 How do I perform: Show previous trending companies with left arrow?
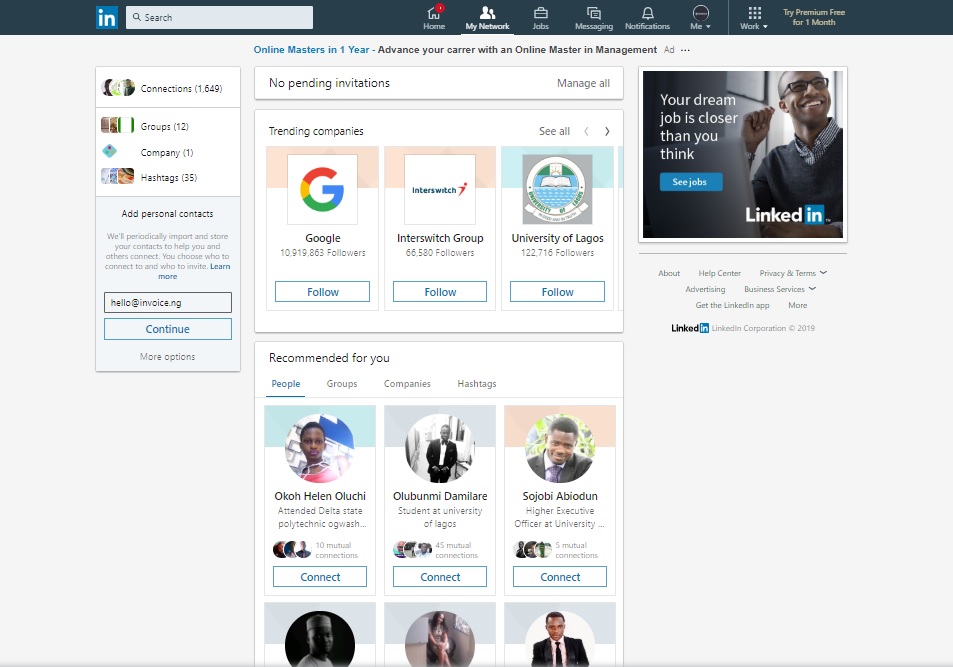coord(587,131)
